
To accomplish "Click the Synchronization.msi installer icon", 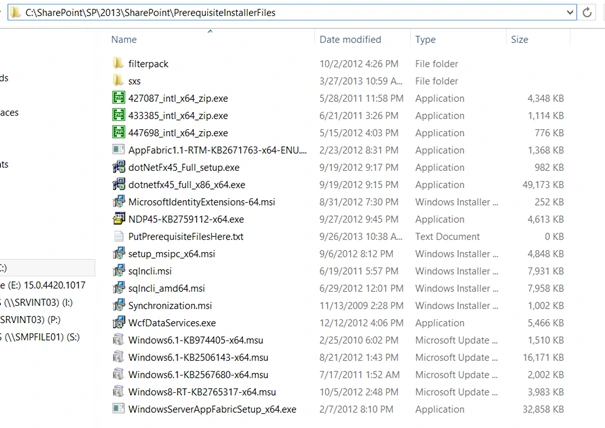I will tap(118, 305).
